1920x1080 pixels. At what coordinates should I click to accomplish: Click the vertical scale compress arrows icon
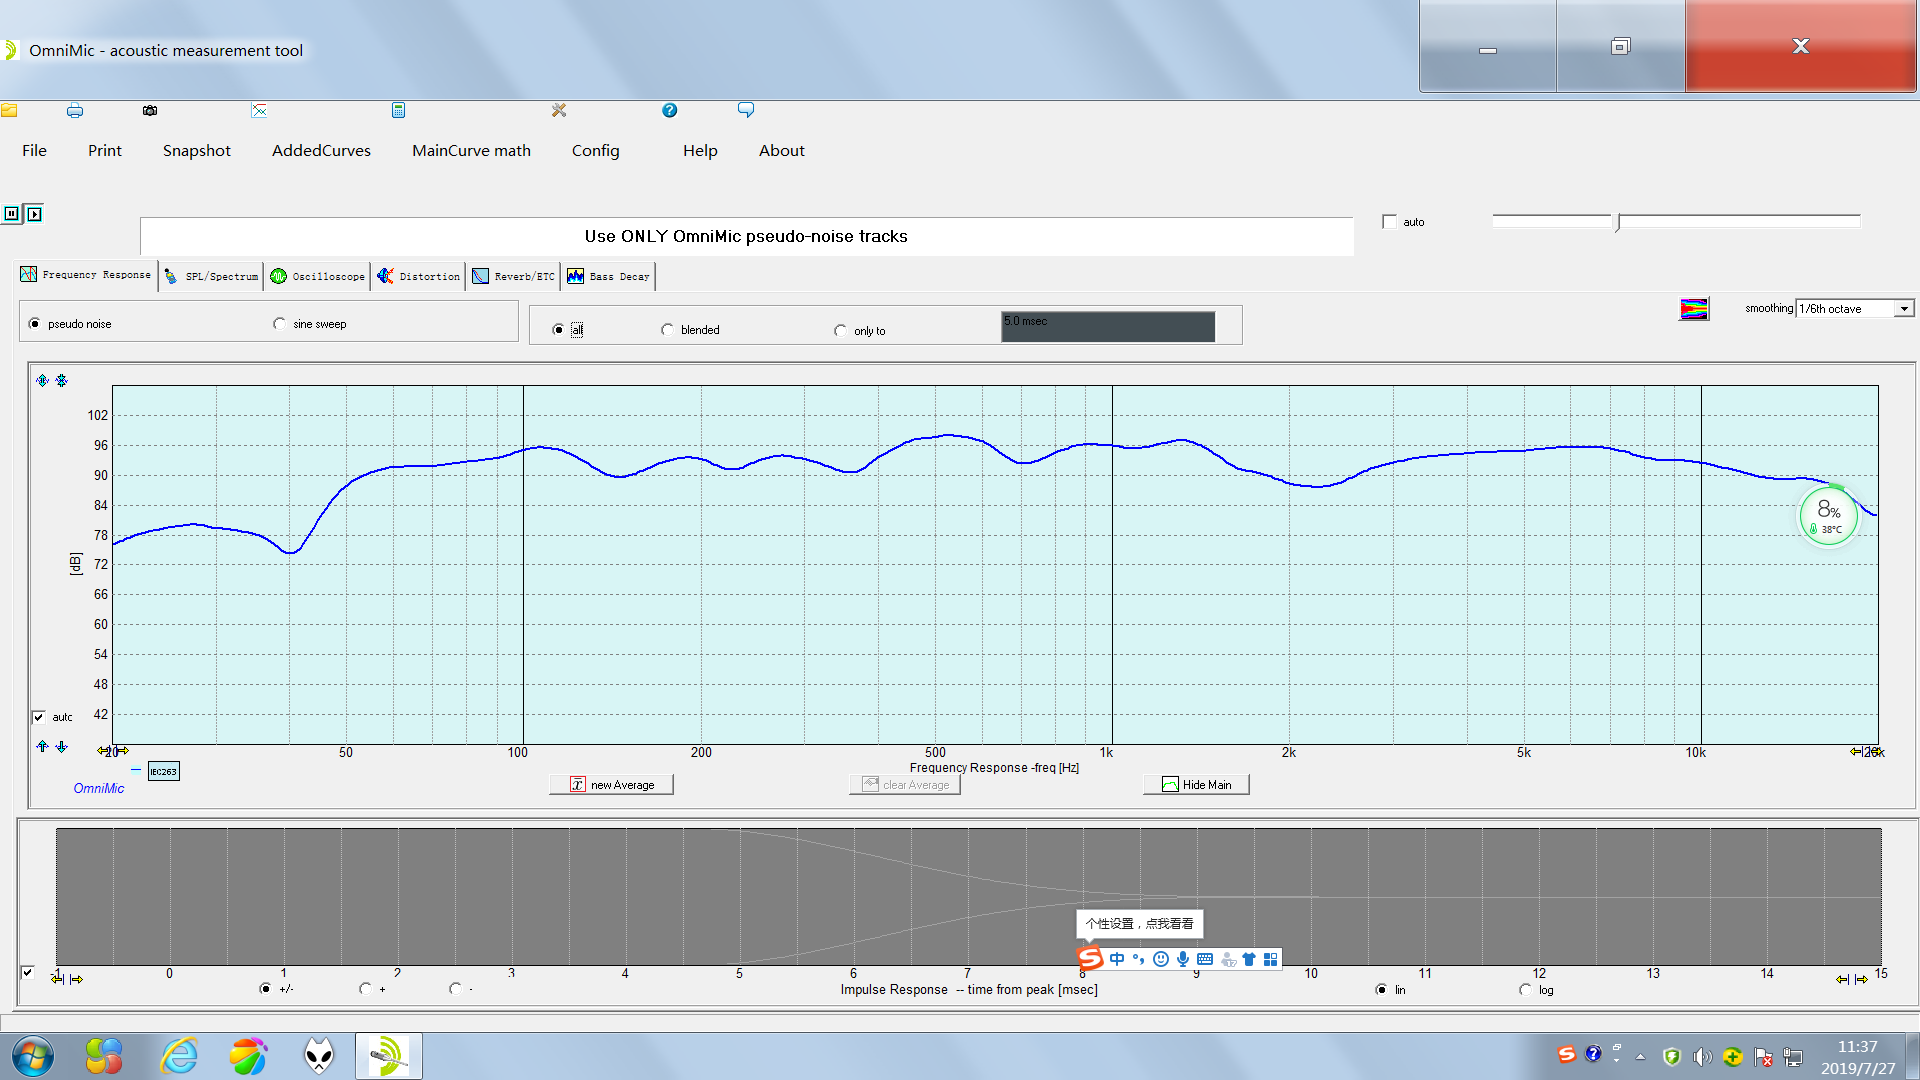tap(62, 380)
